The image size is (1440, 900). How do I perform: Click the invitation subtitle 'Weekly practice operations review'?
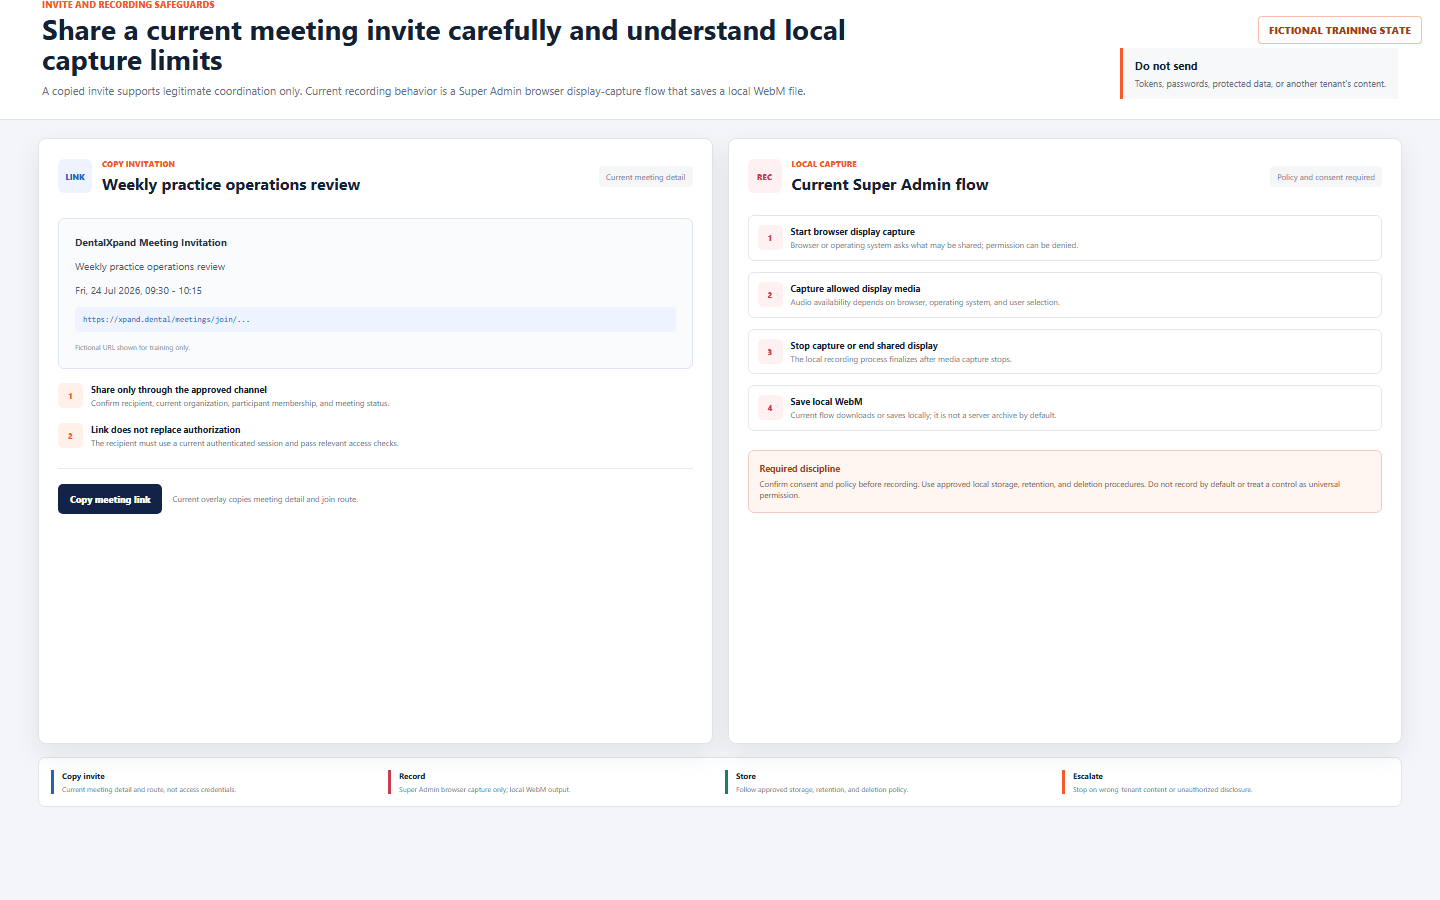[x=150, y=267]
